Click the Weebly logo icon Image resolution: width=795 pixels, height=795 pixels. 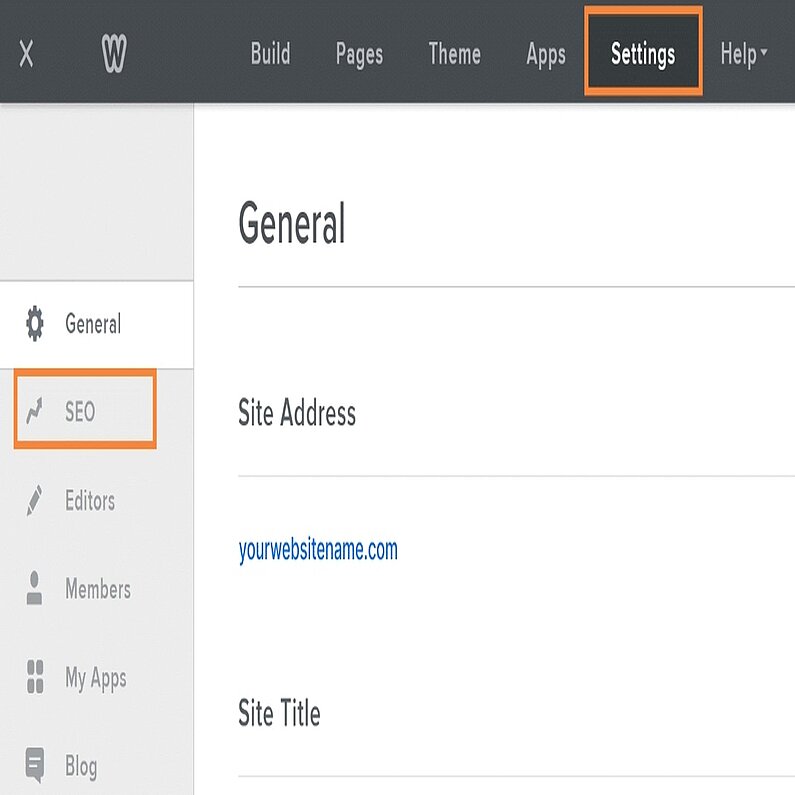115,54
